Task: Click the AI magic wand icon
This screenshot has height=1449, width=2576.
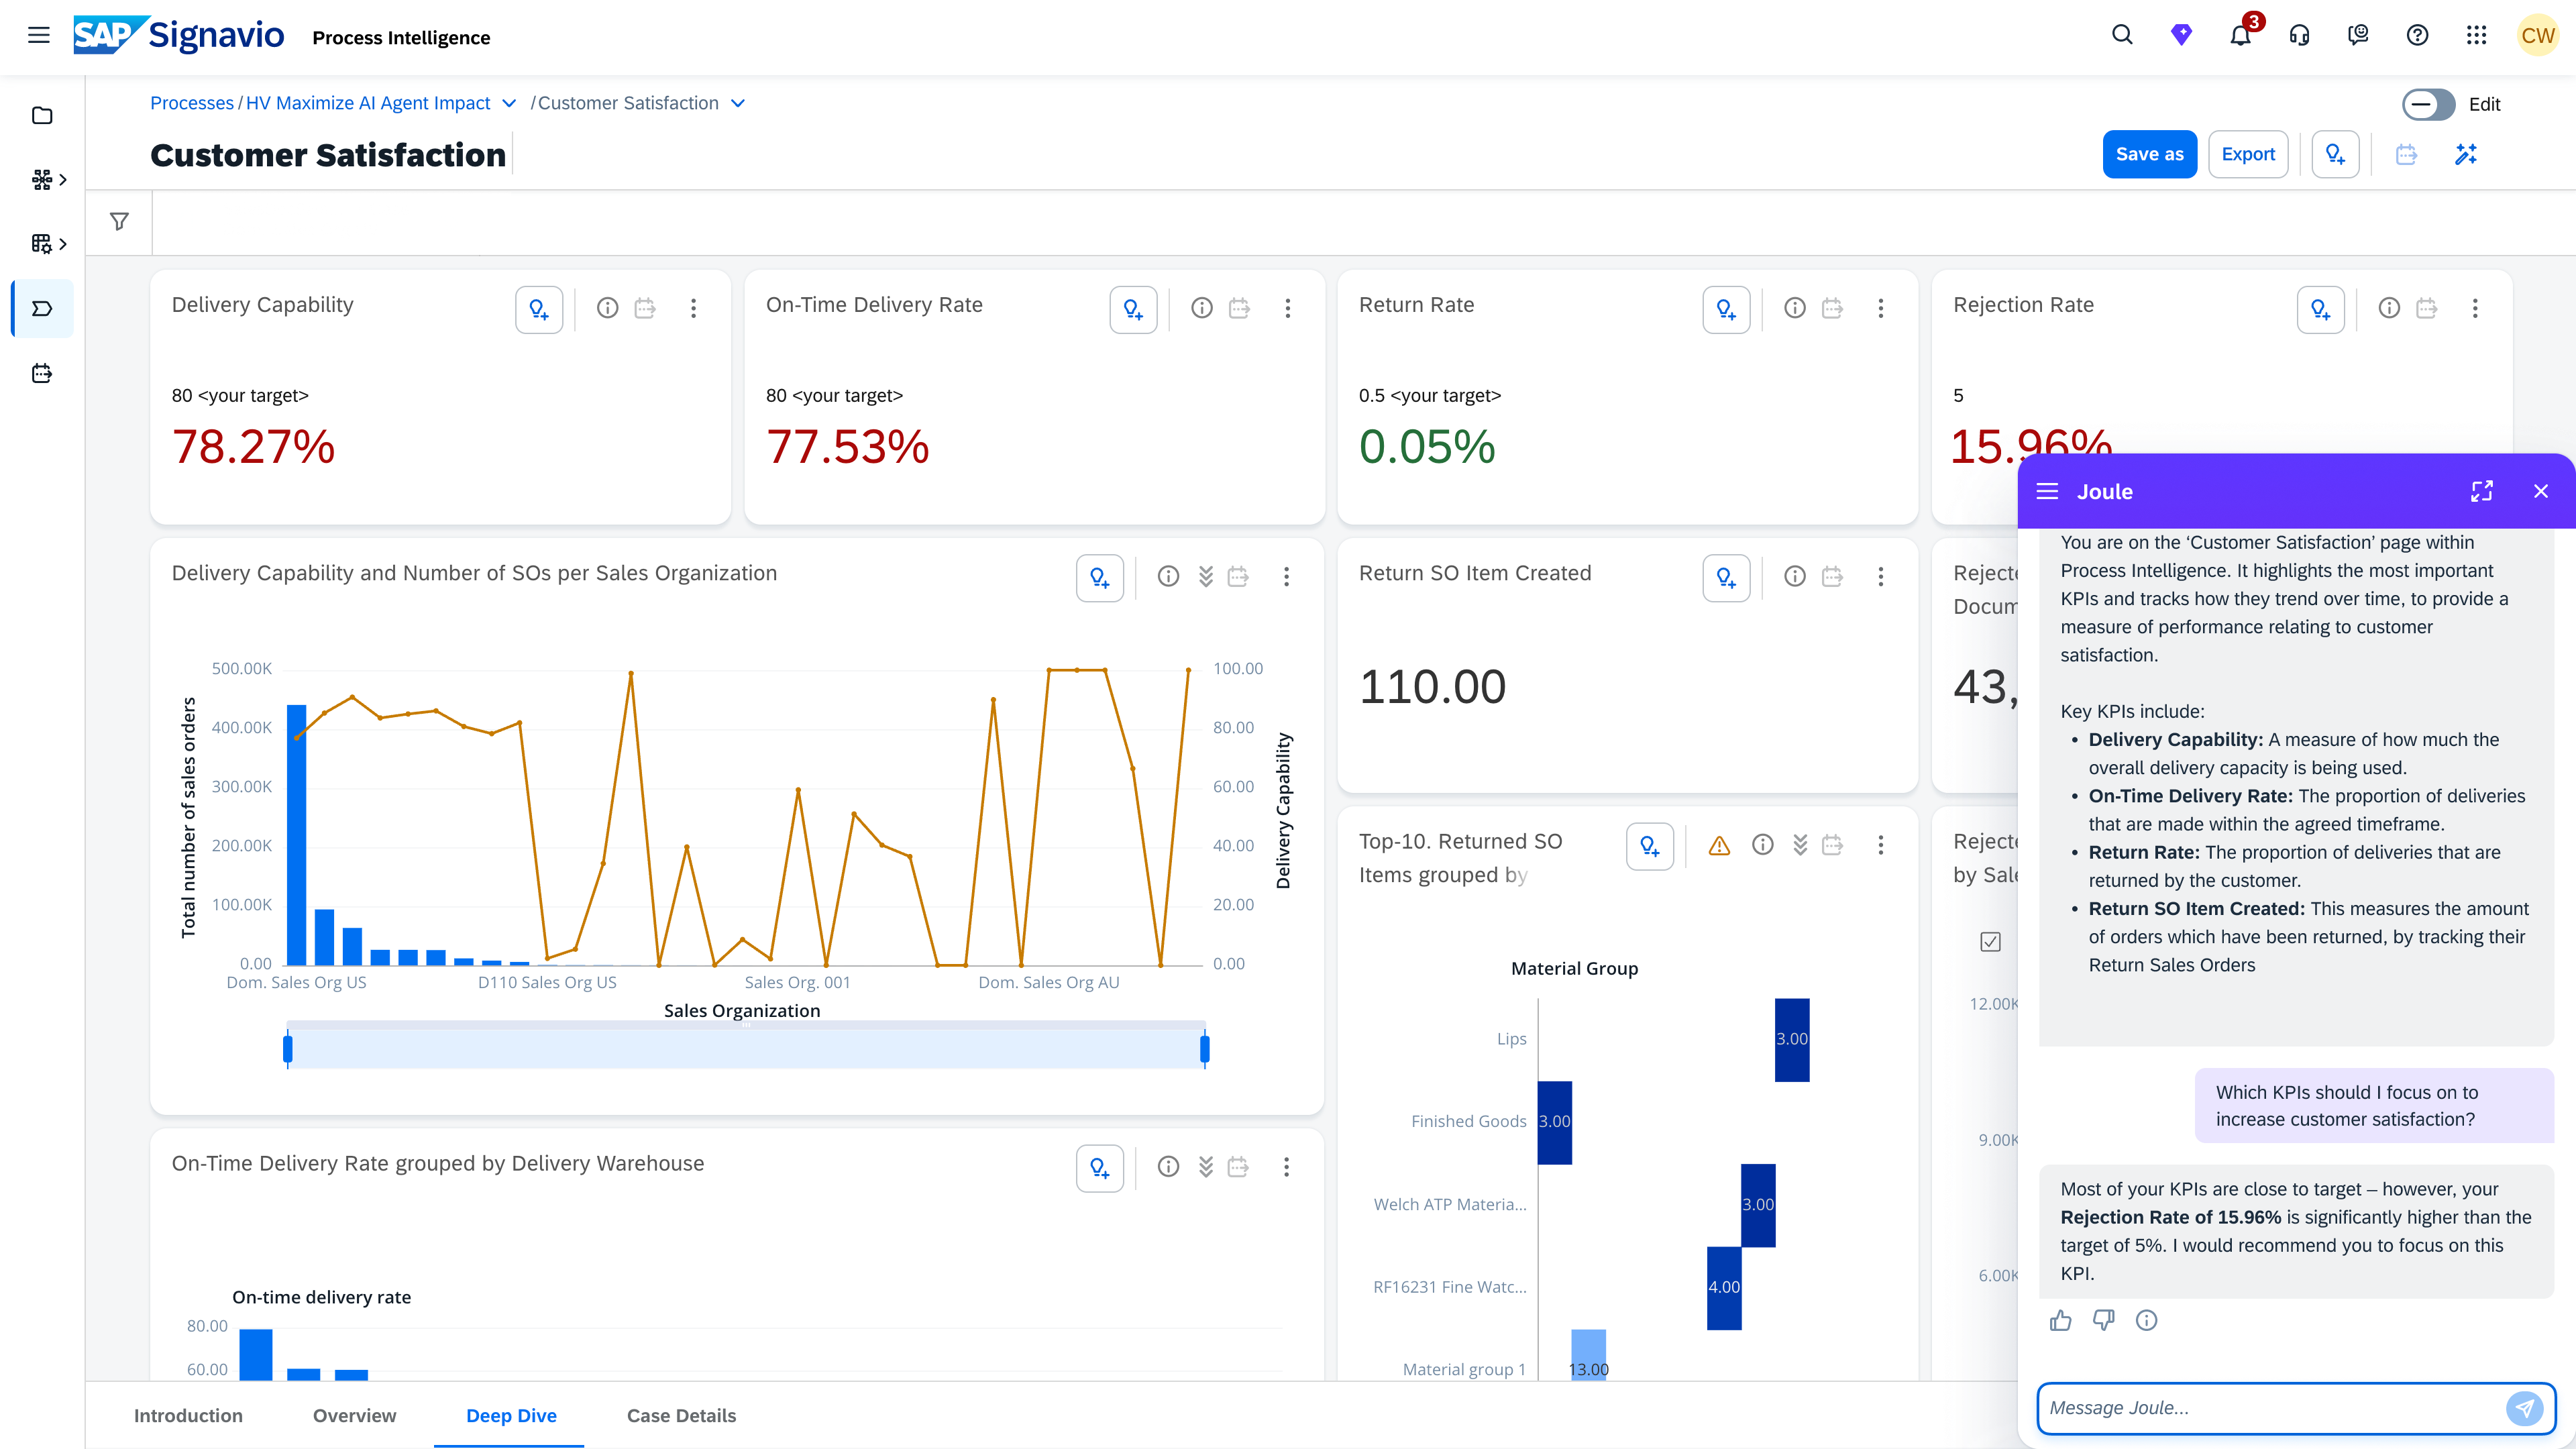Action: [2465, 154]
